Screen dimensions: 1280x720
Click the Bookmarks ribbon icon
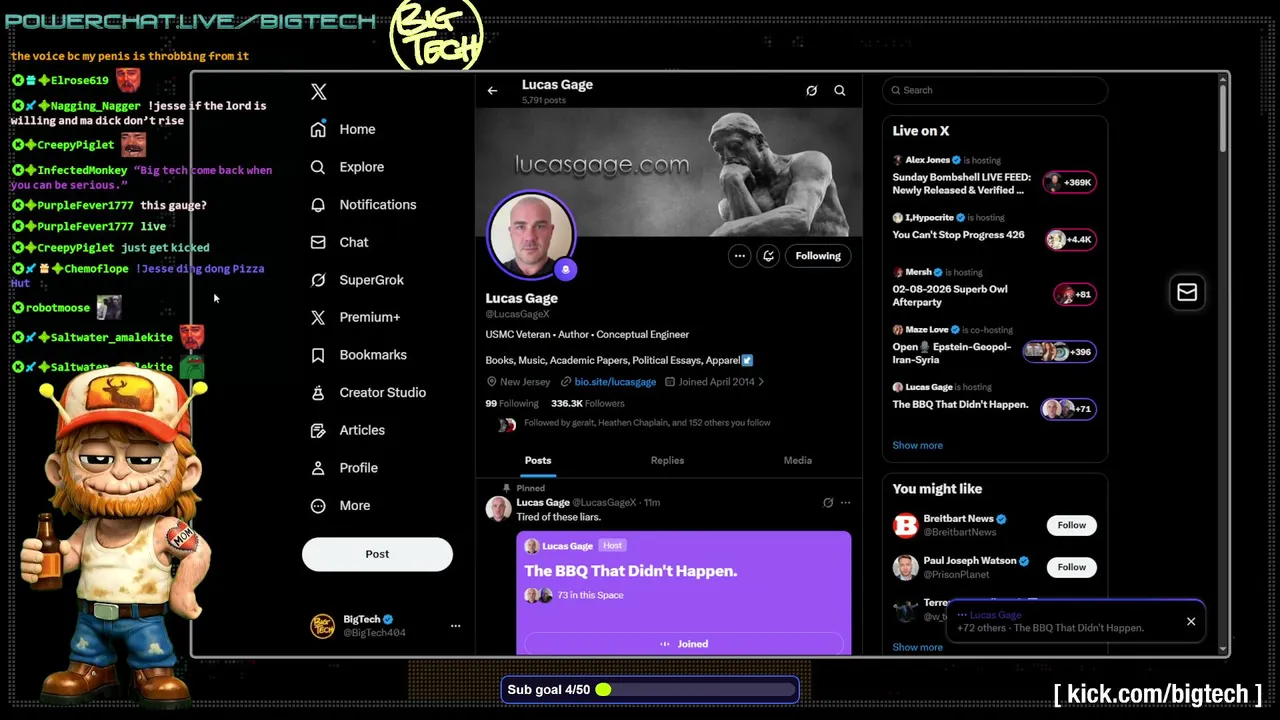tap(318, 355)
